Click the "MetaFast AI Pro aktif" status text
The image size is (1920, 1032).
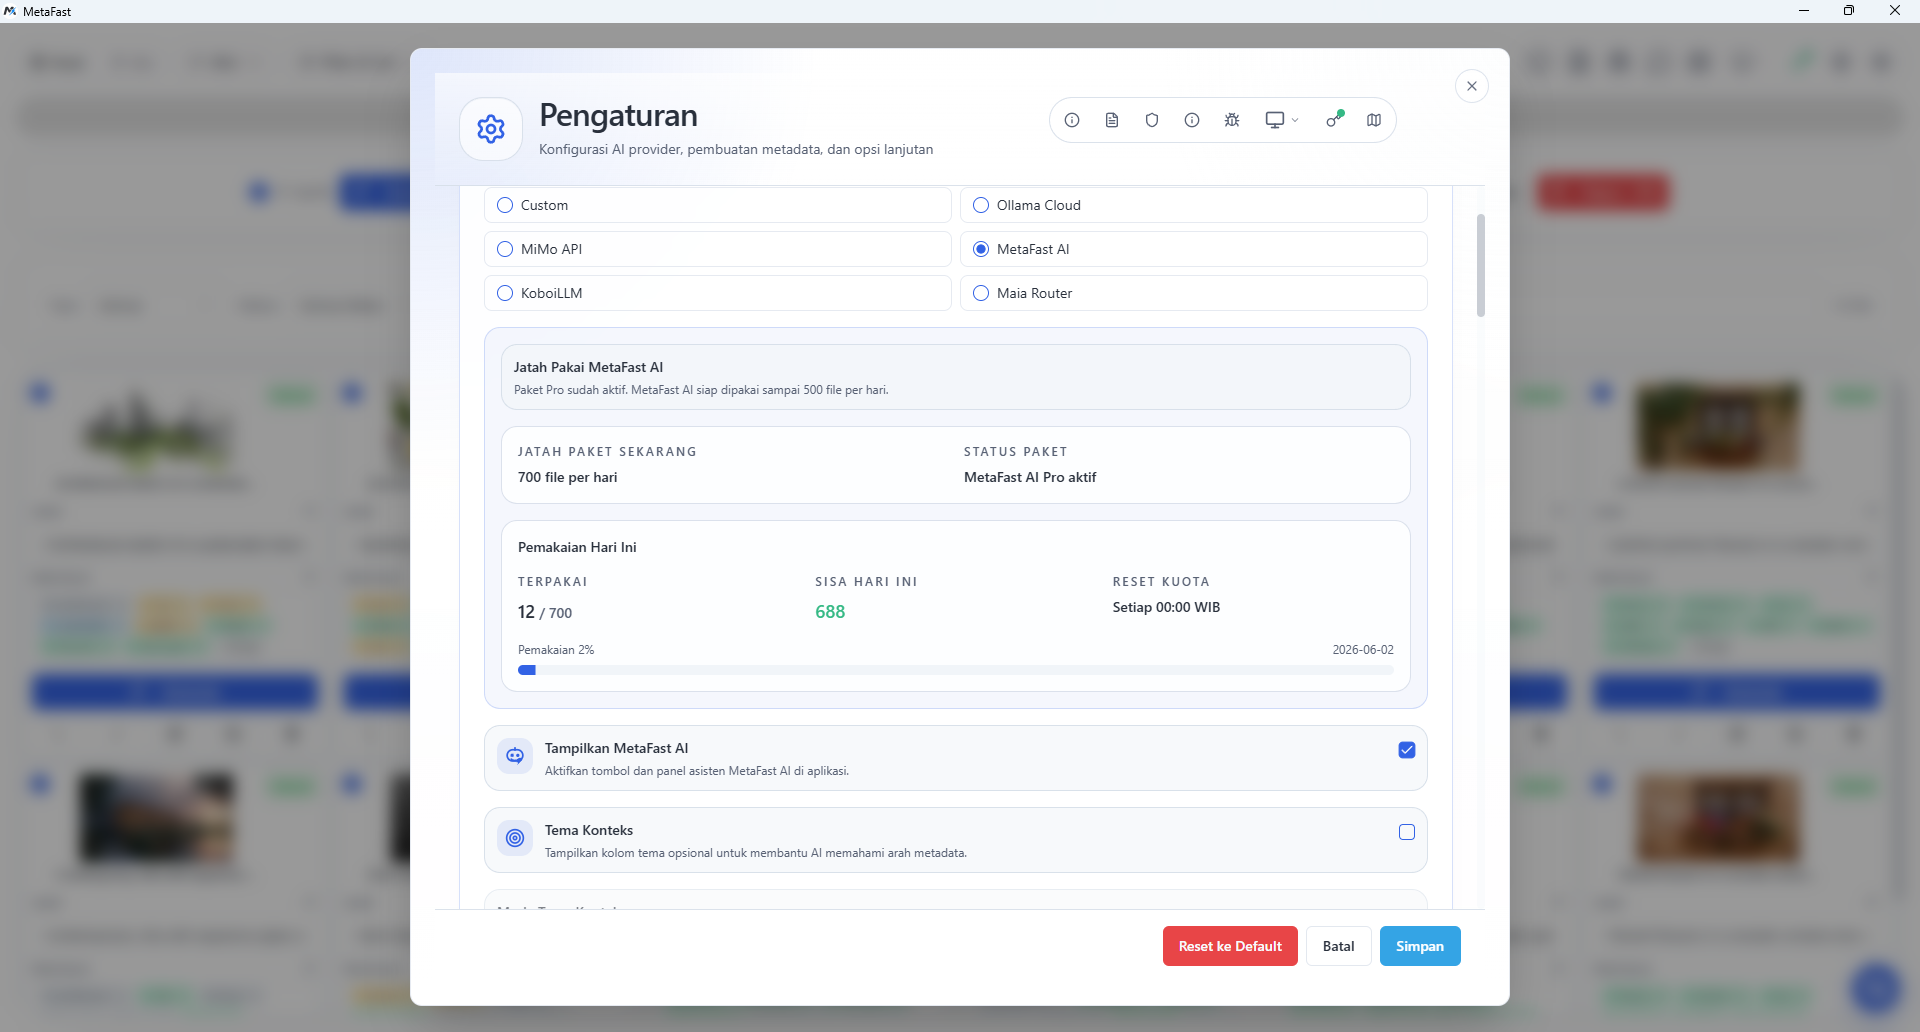[1030, 478]
